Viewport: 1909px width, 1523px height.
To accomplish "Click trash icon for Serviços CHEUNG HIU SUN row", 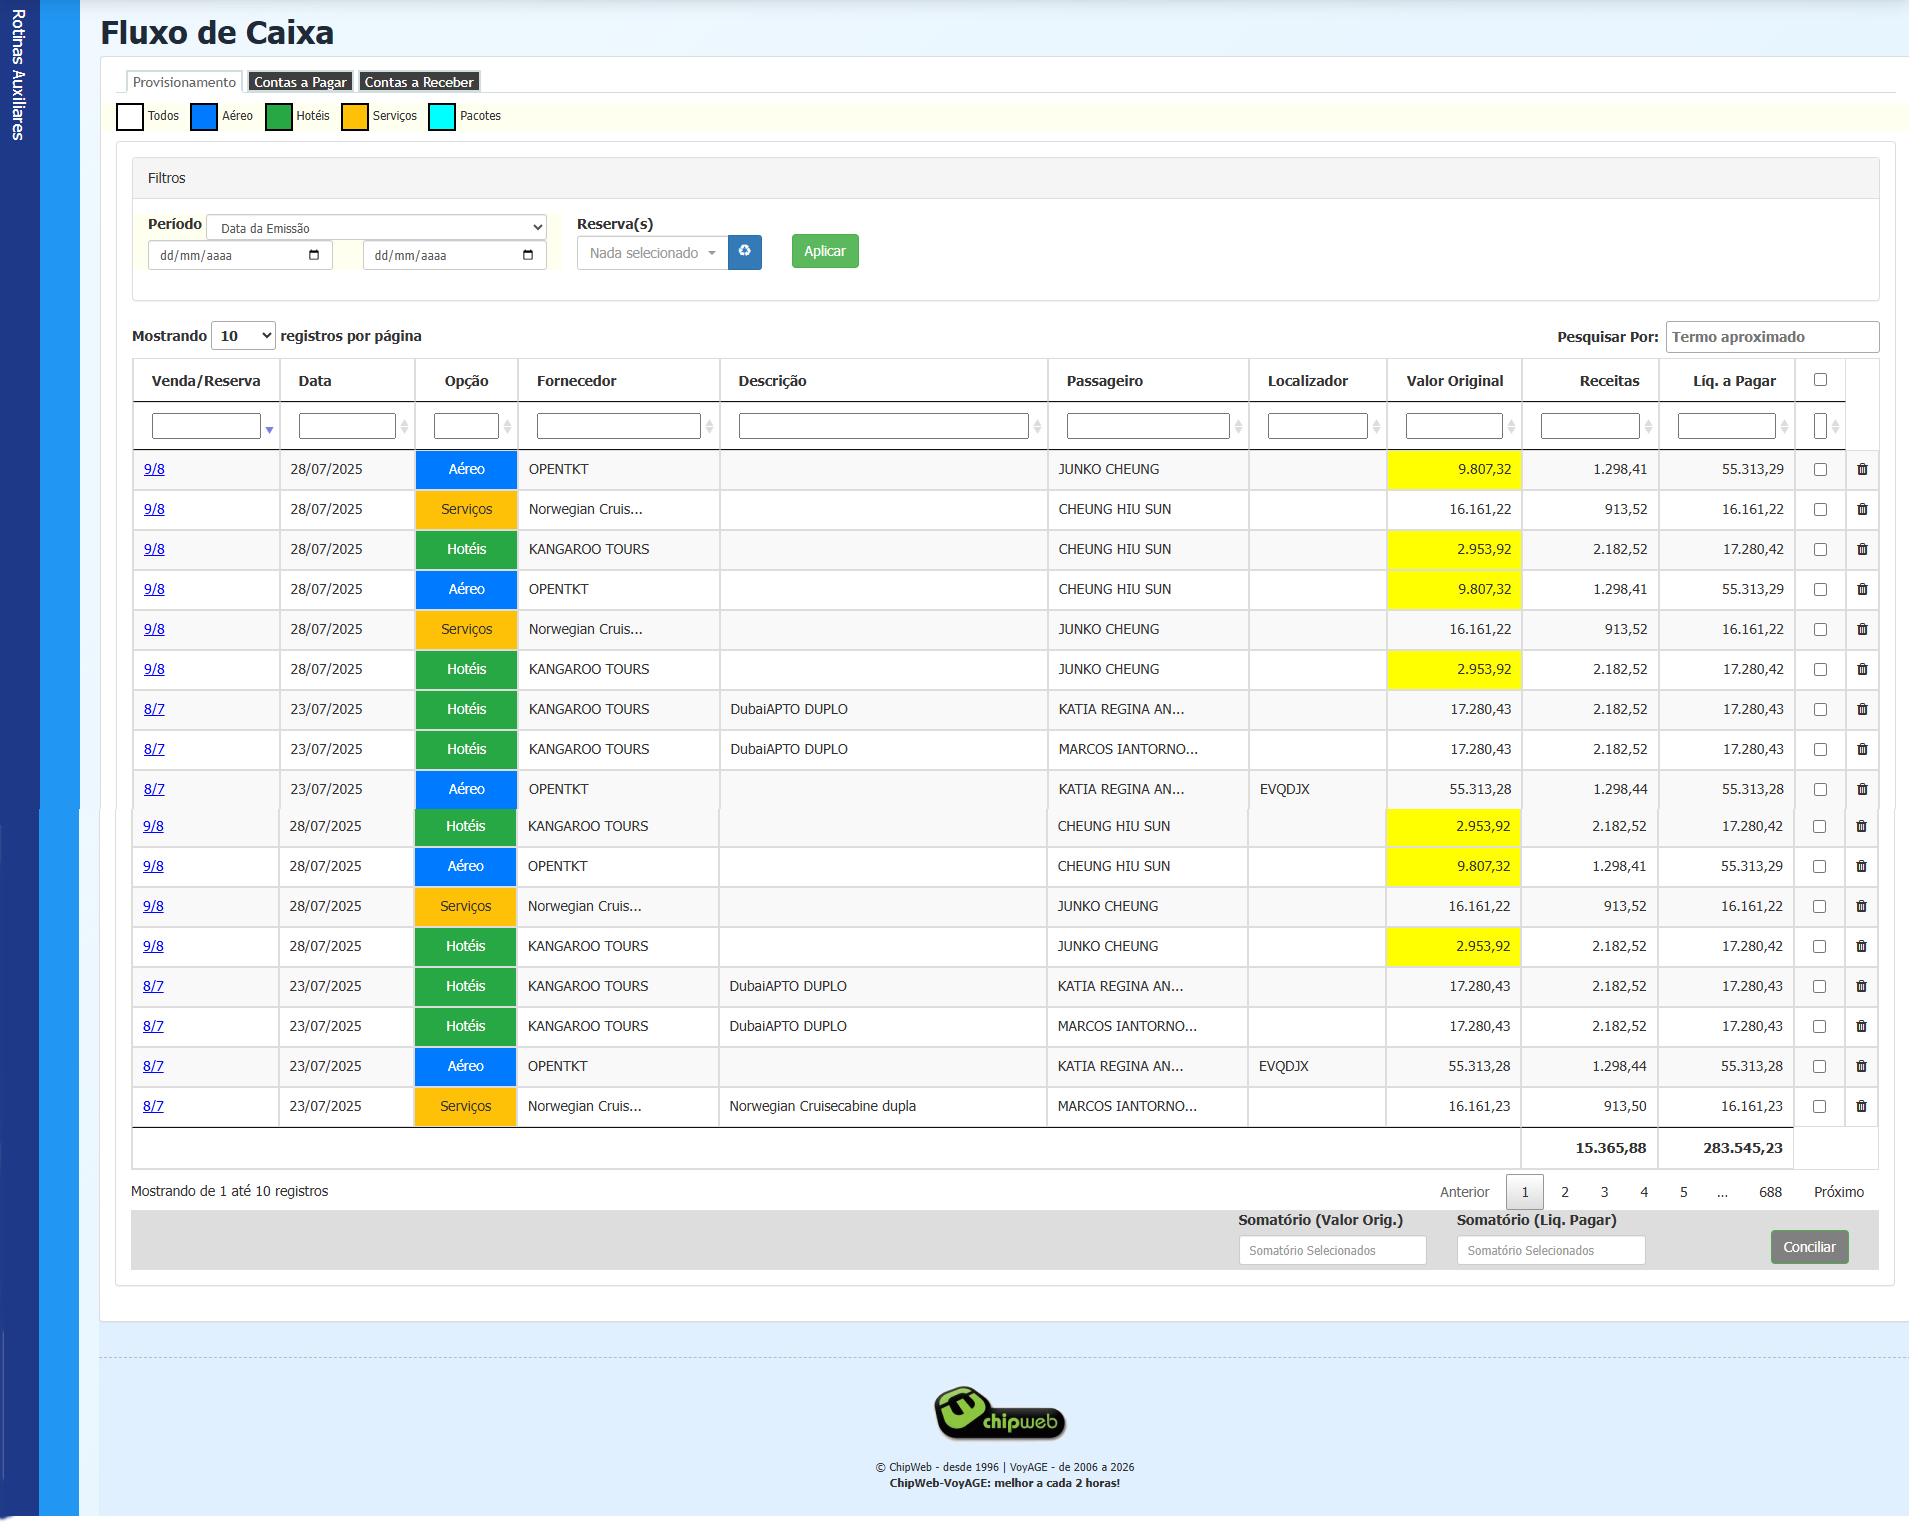I will point(1862,509).
